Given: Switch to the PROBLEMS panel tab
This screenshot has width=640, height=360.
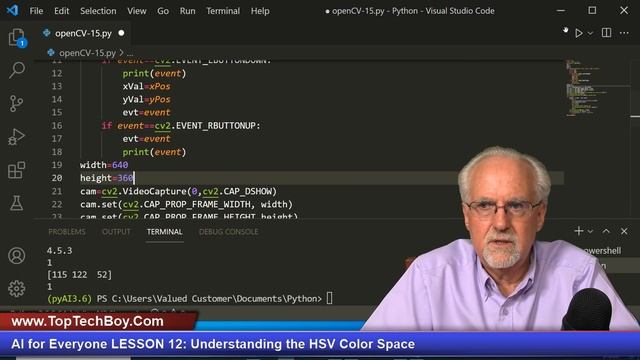Looking at the screenshot, I should coord(67,232).
